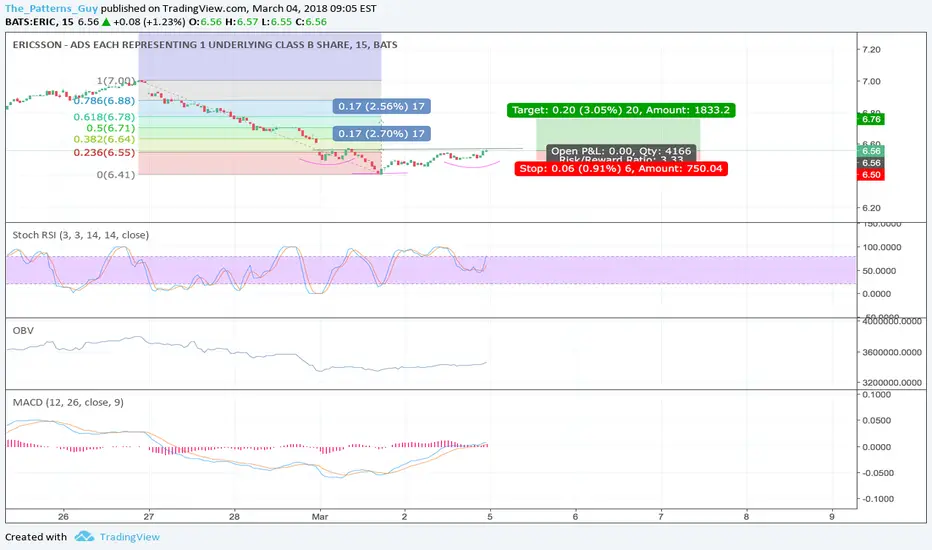The height and width of the screenshot is (550, 932).
Task: Click the 3600000.0000 OBV scale value
Action: (x=891, y=352)
